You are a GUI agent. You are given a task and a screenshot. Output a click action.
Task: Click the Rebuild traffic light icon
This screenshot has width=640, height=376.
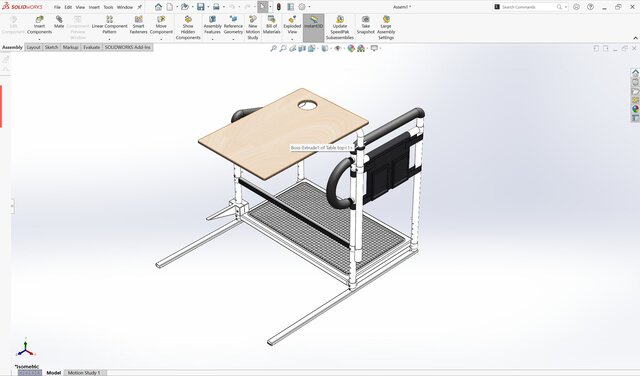point(278,7)
